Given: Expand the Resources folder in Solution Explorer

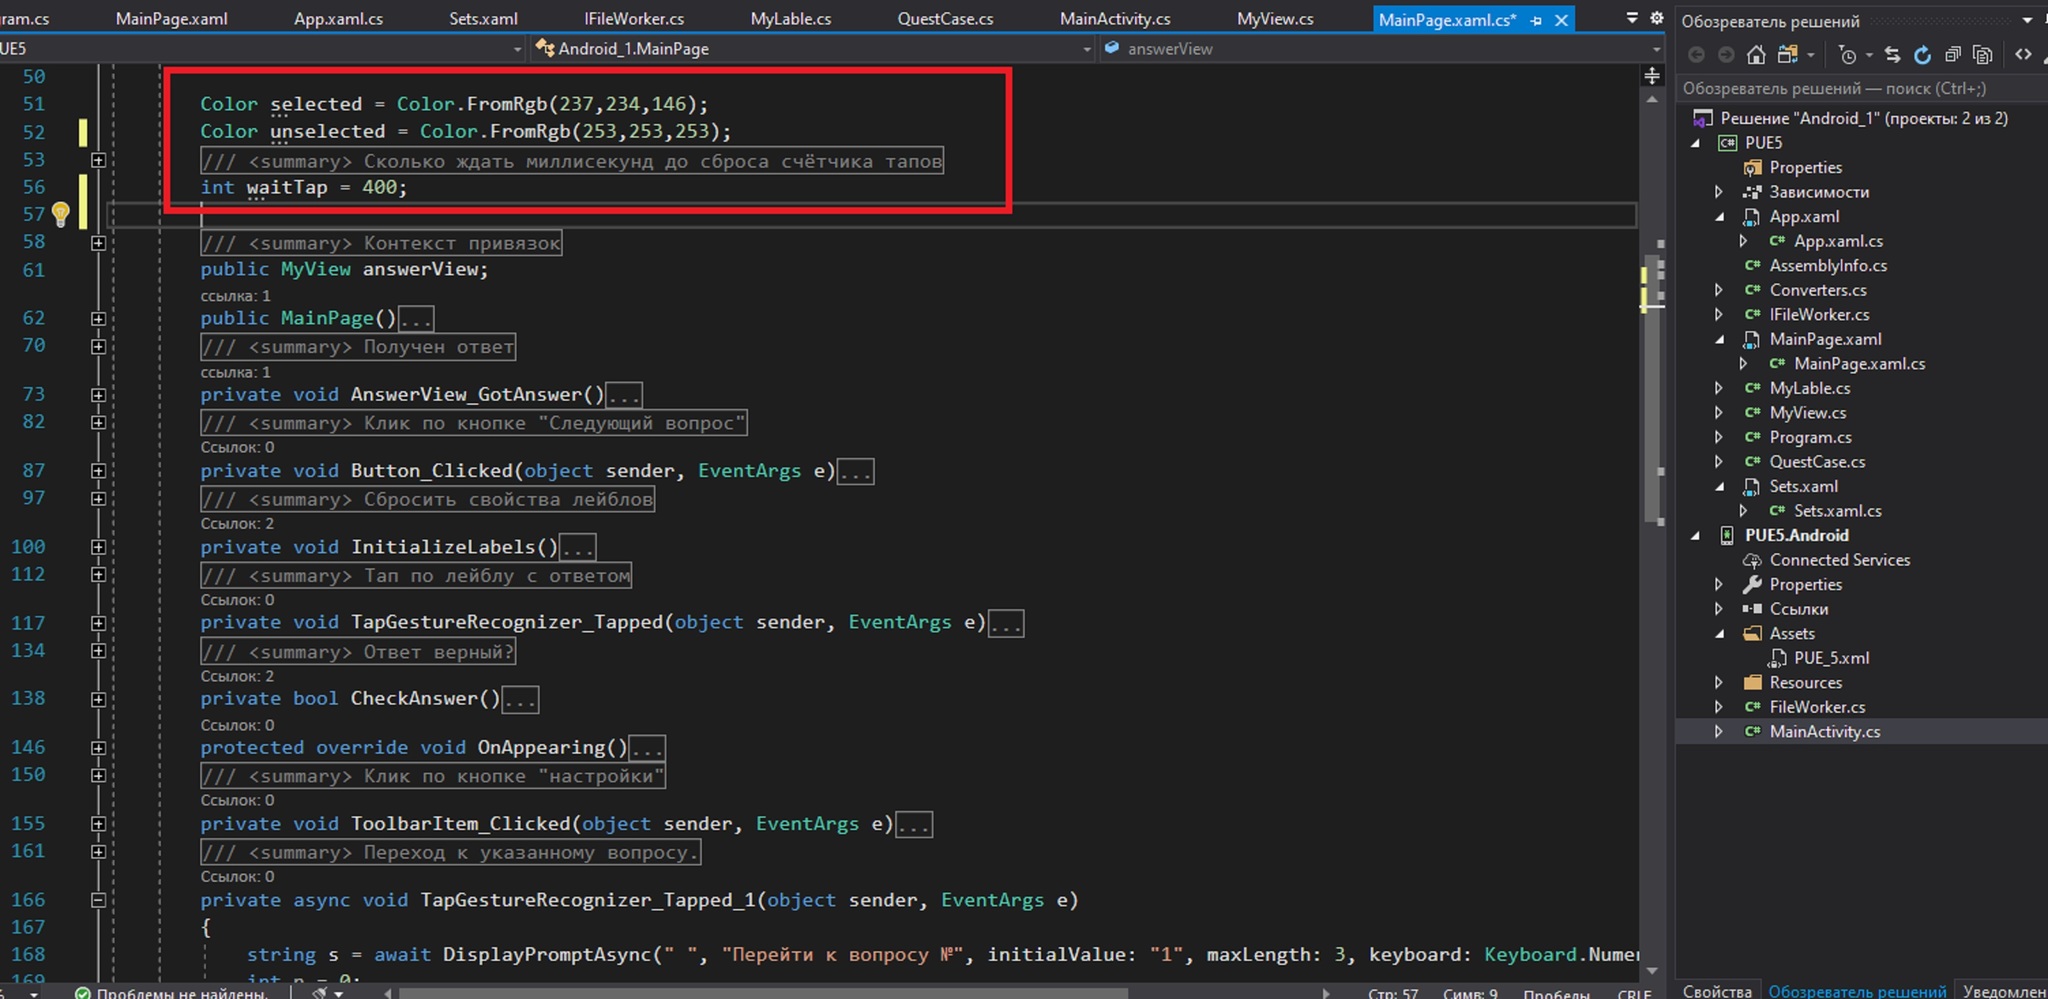Looking at the screenshot, I should point(1719,682).
